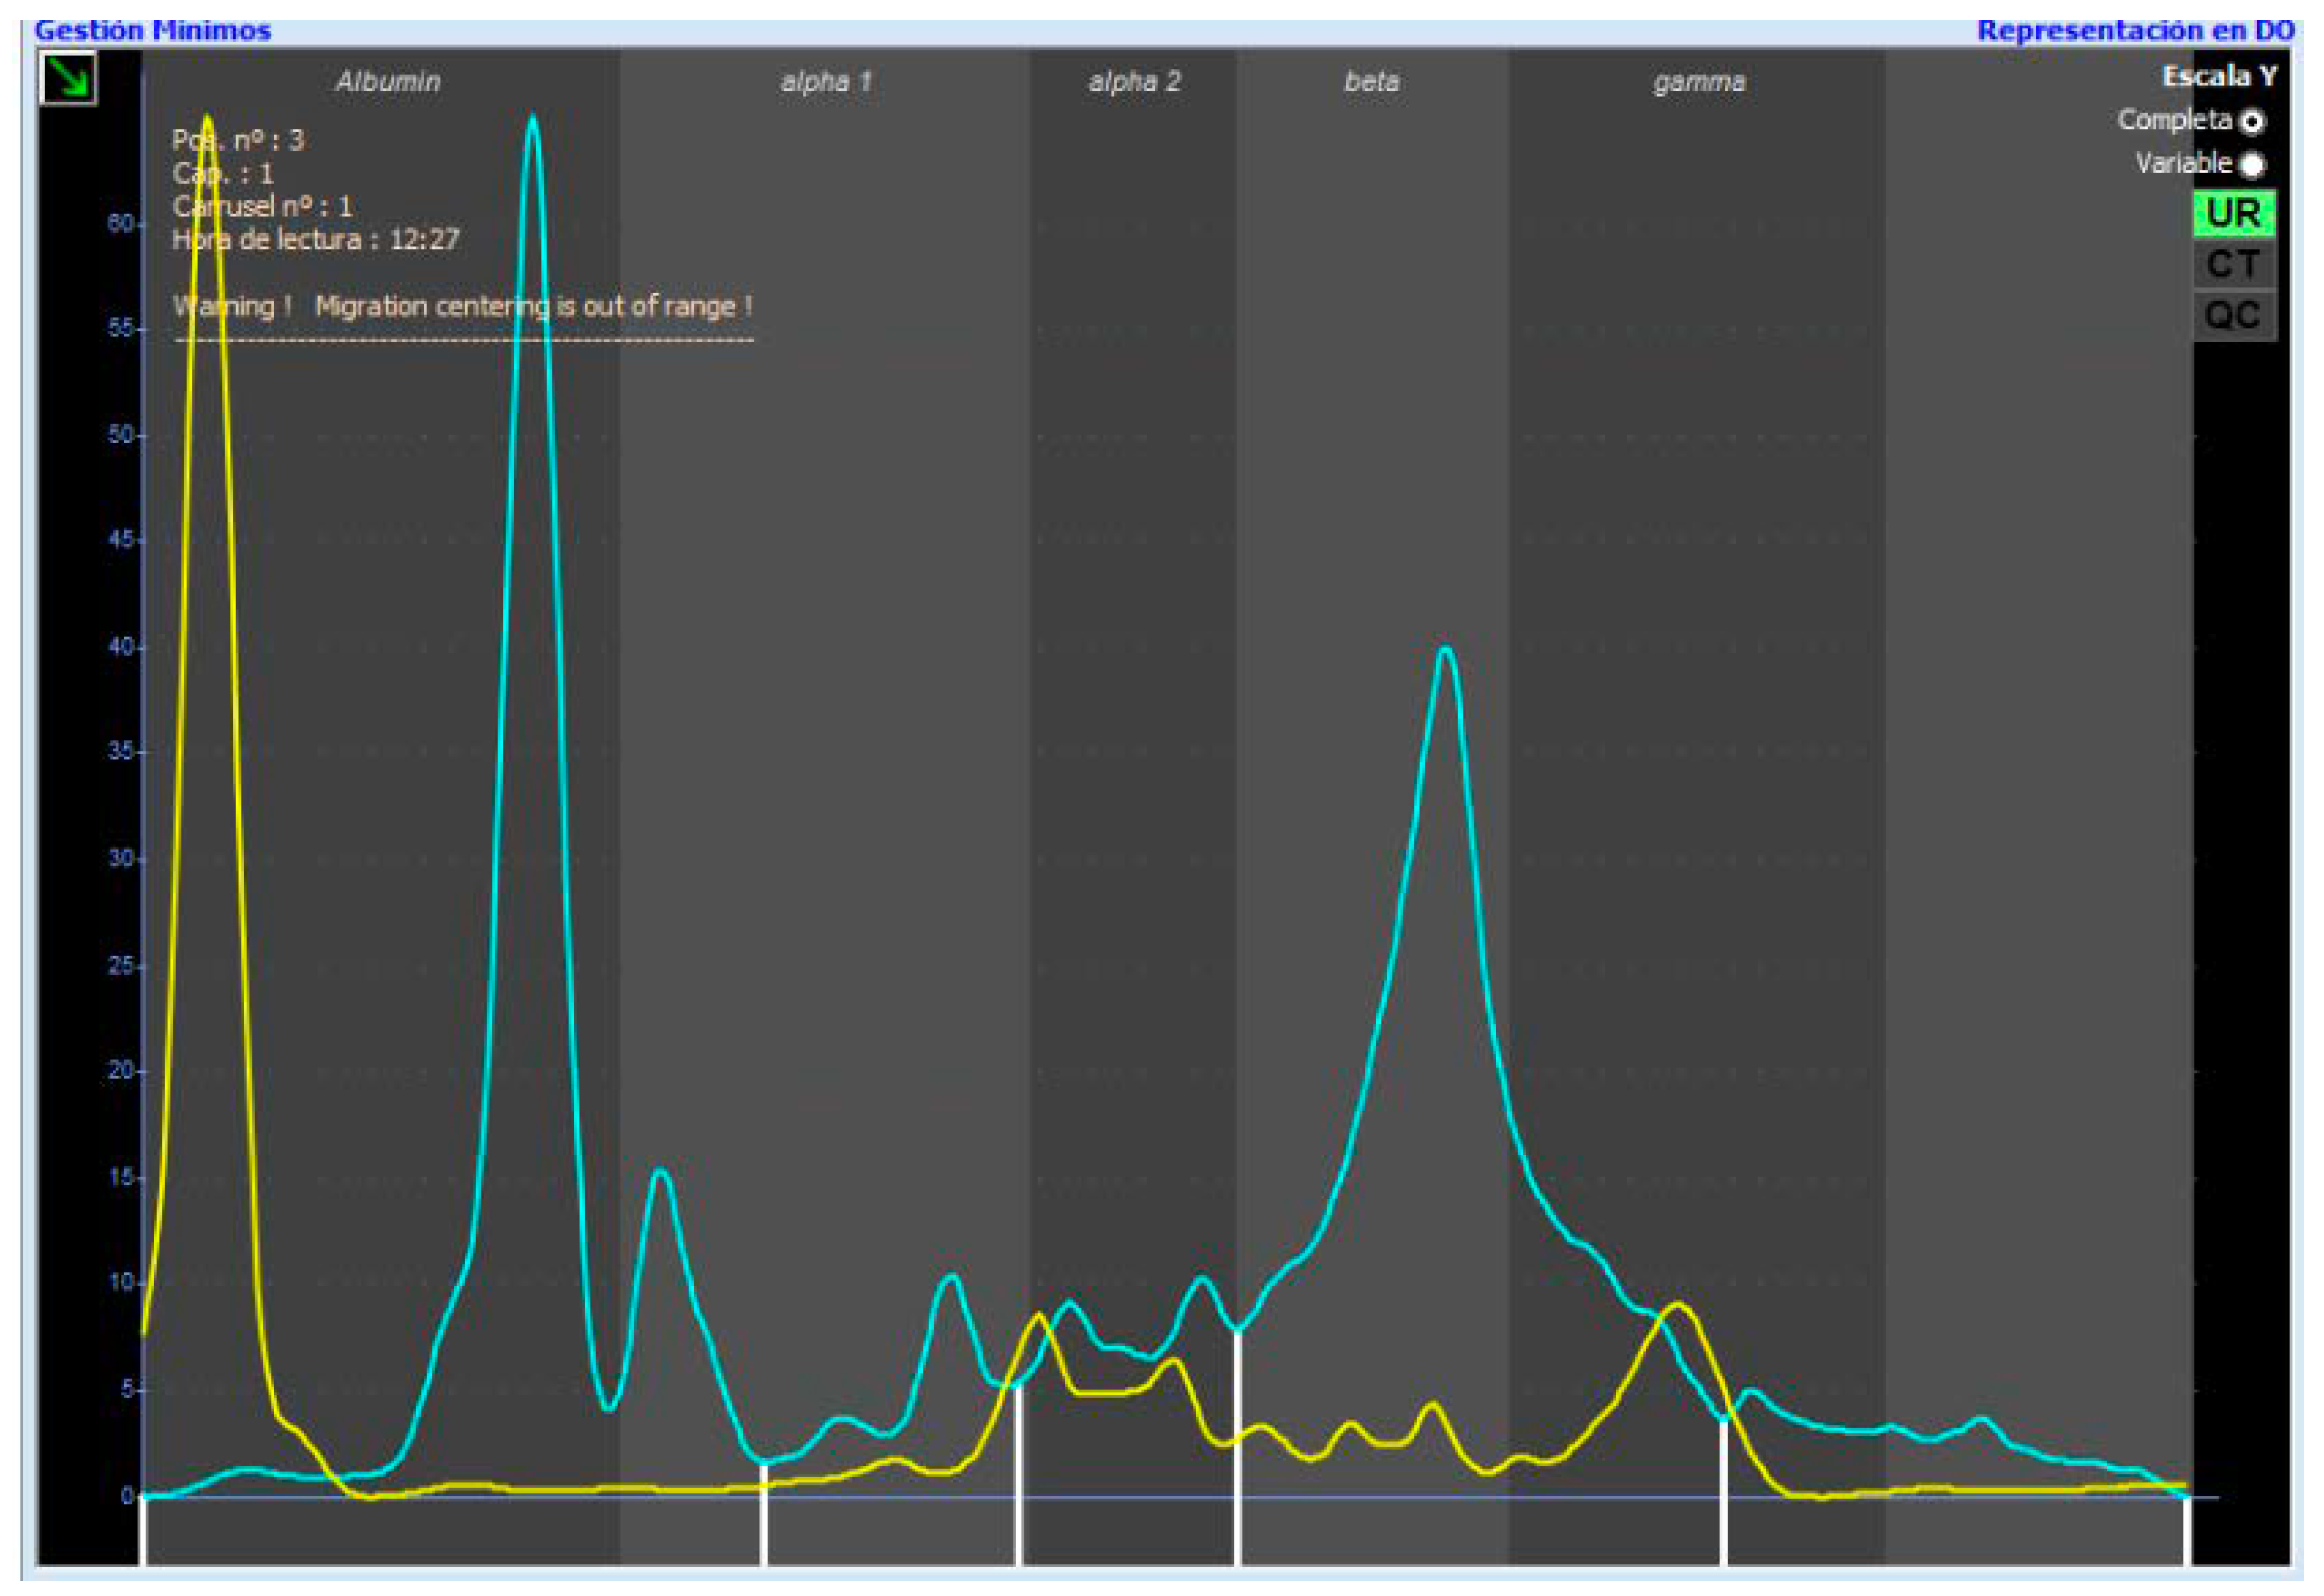Open the Gestión Mínimos link

(x=152, y=30)
